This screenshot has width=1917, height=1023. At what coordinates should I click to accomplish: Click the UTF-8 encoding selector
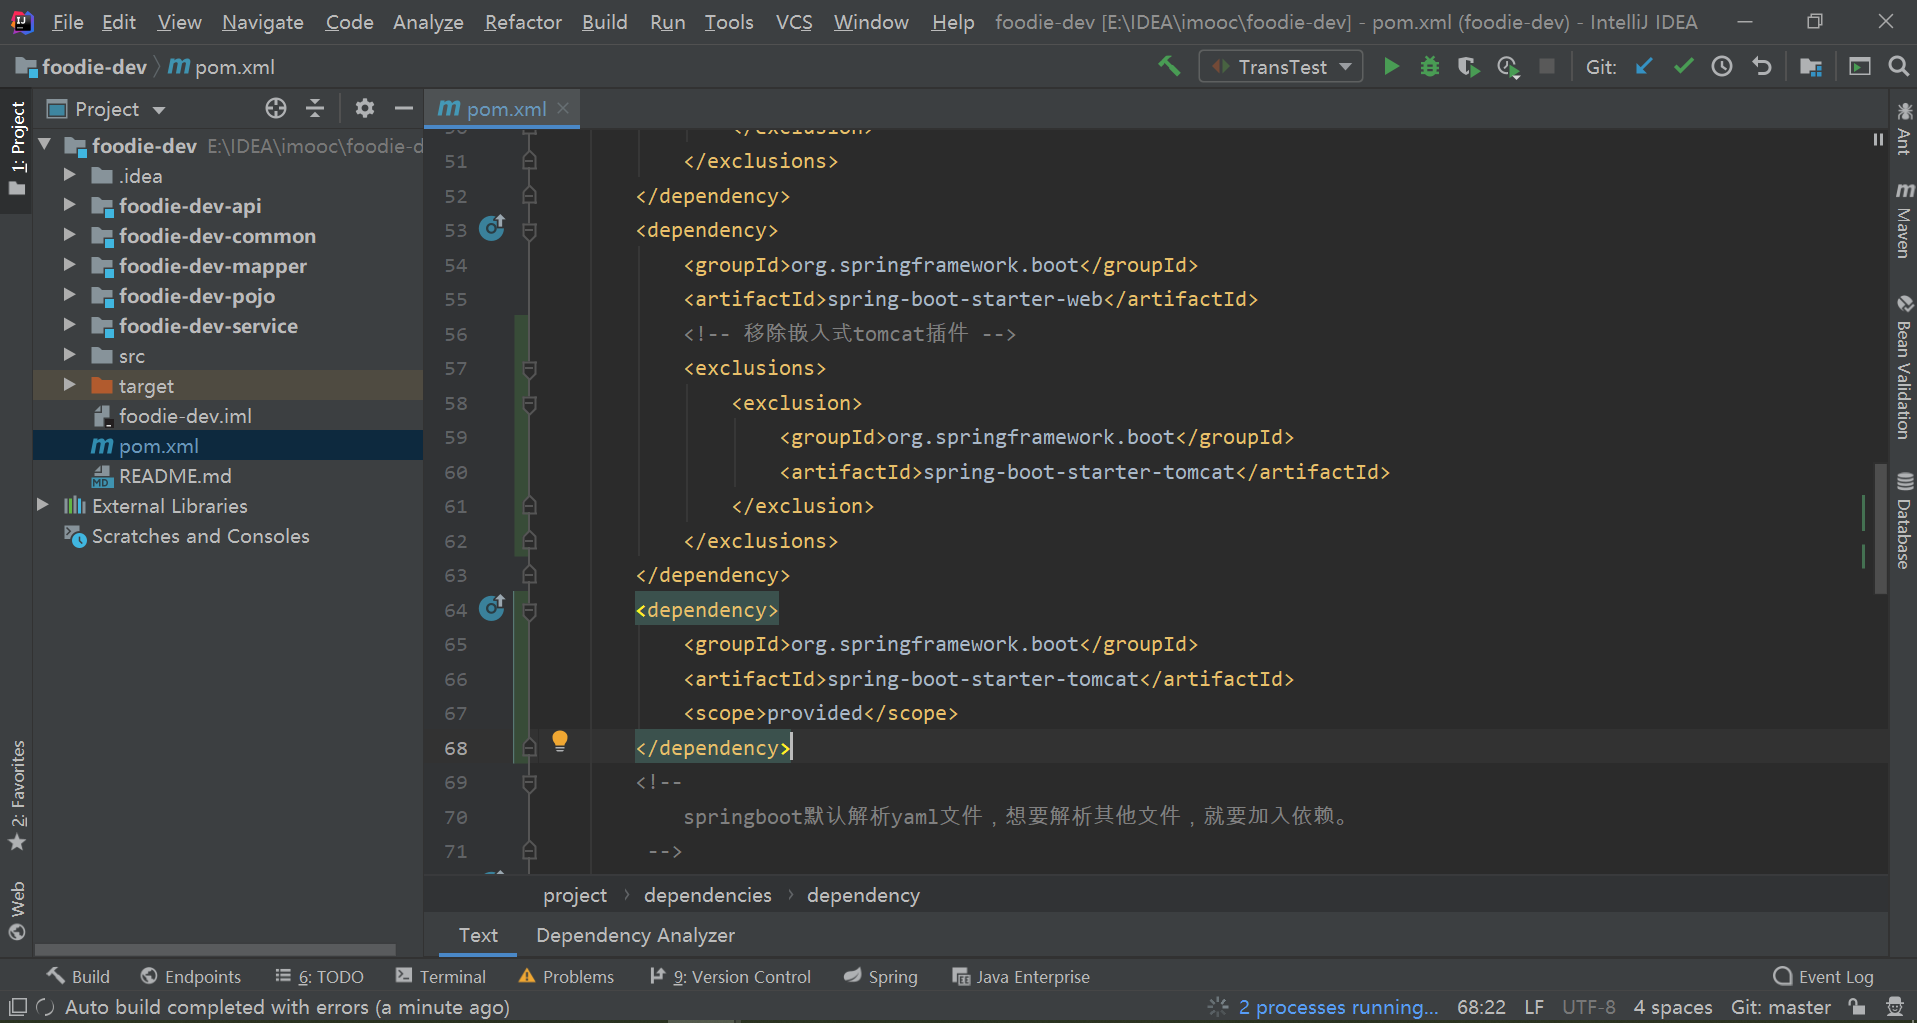pyautogui.click(x=1589, y=1007)
